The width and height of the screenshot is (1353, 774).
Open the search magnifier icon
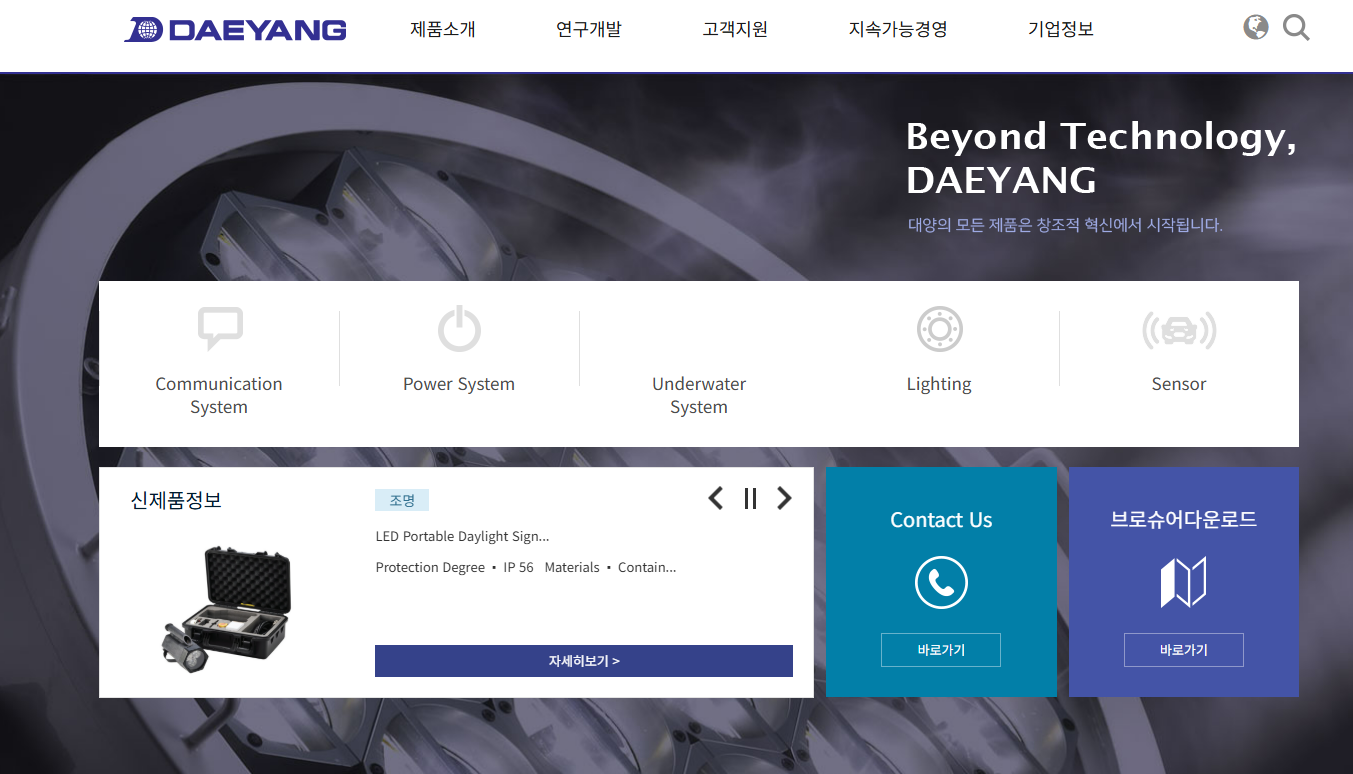(1296, 27)
